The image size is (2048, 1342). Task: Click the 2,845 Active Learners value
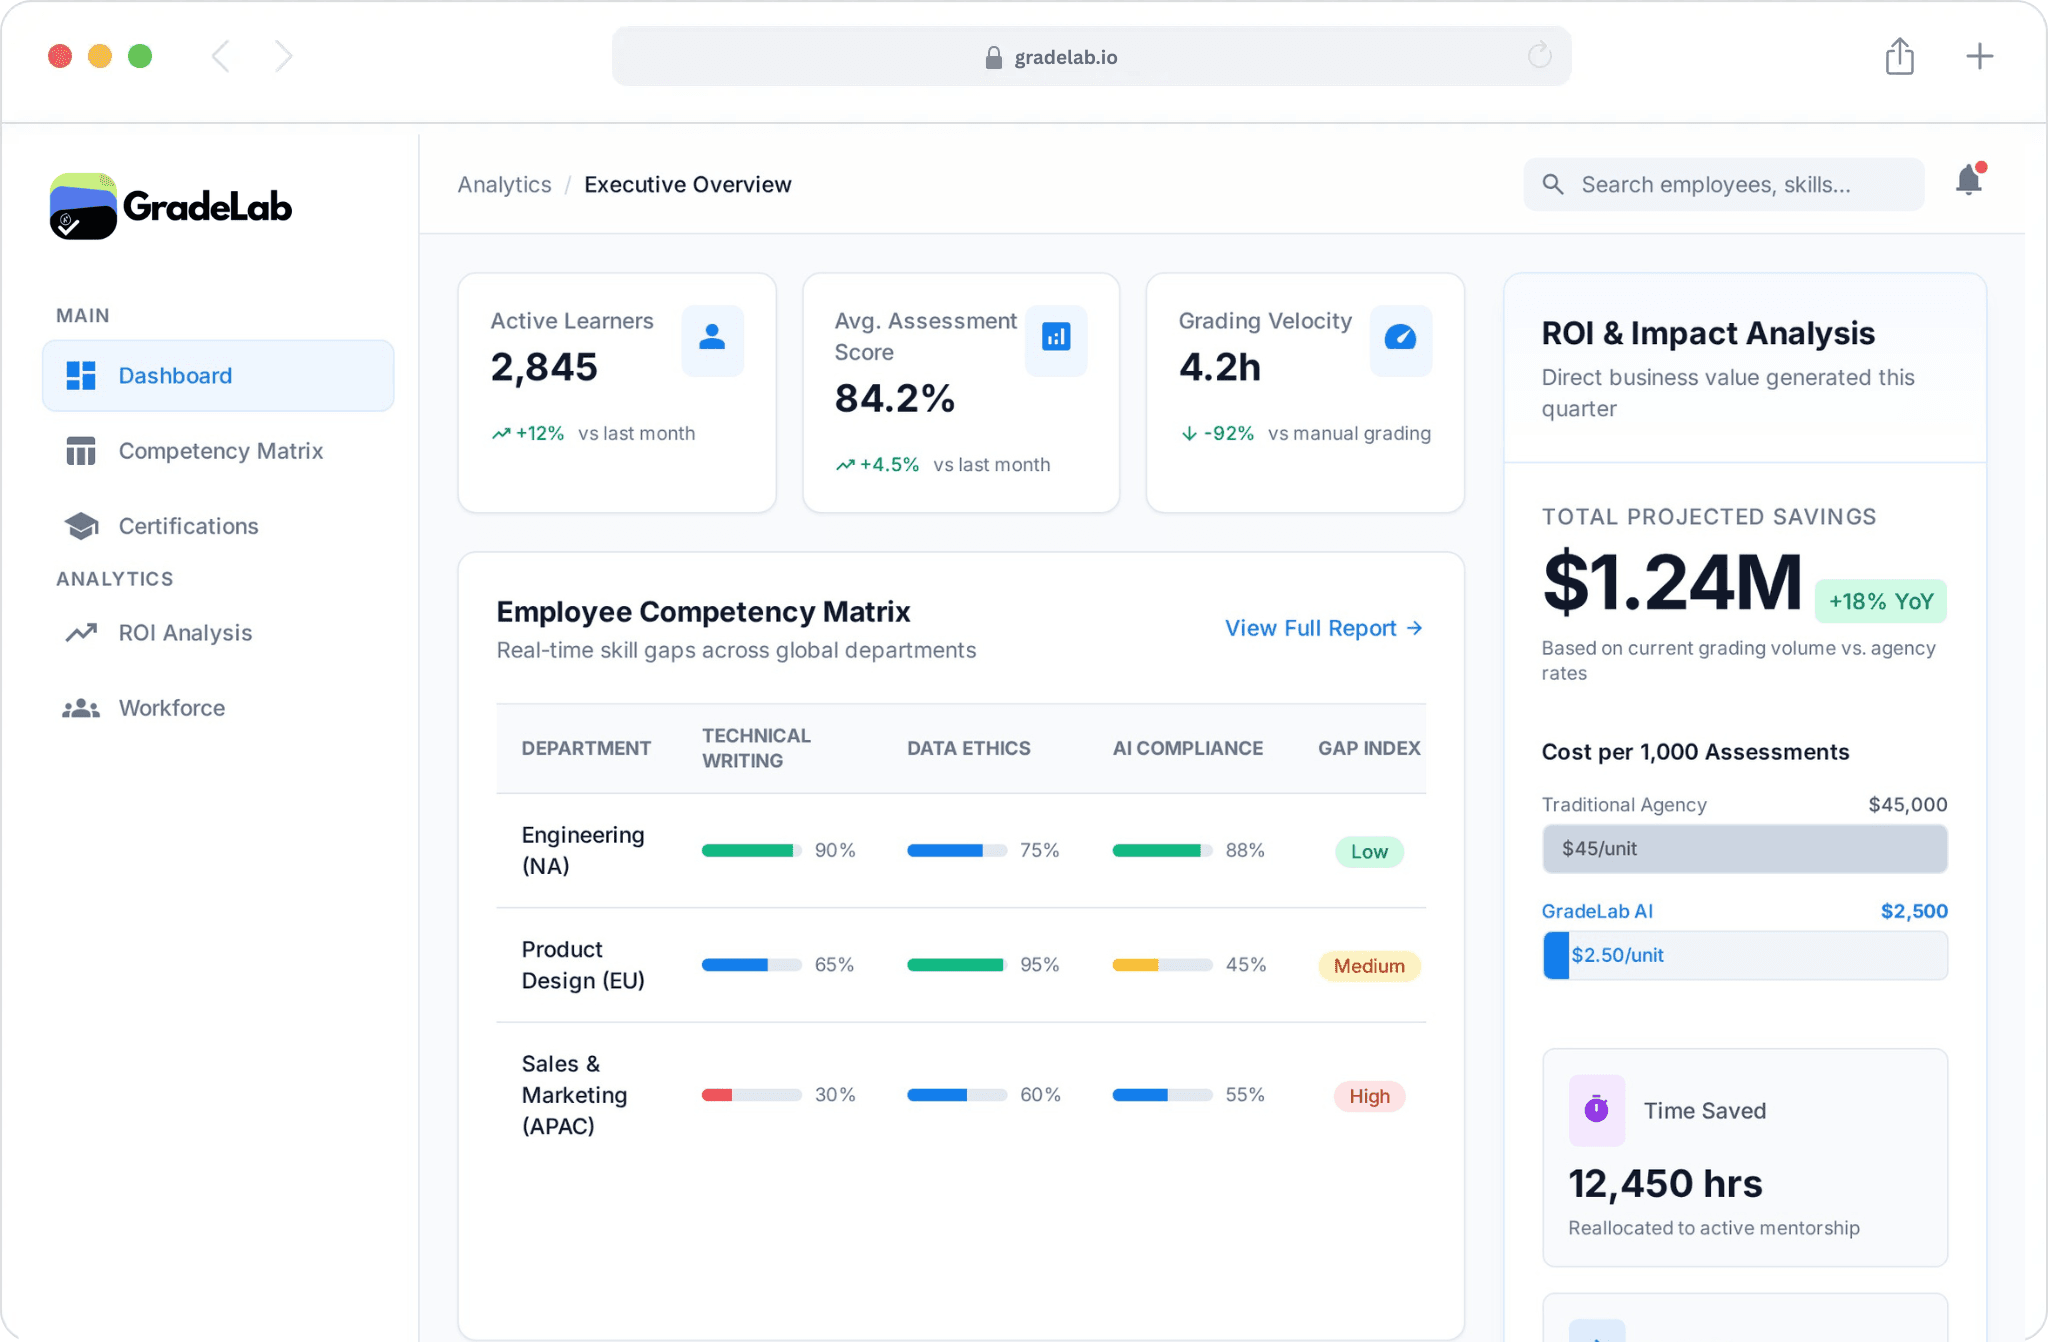[x=544, y=367]
